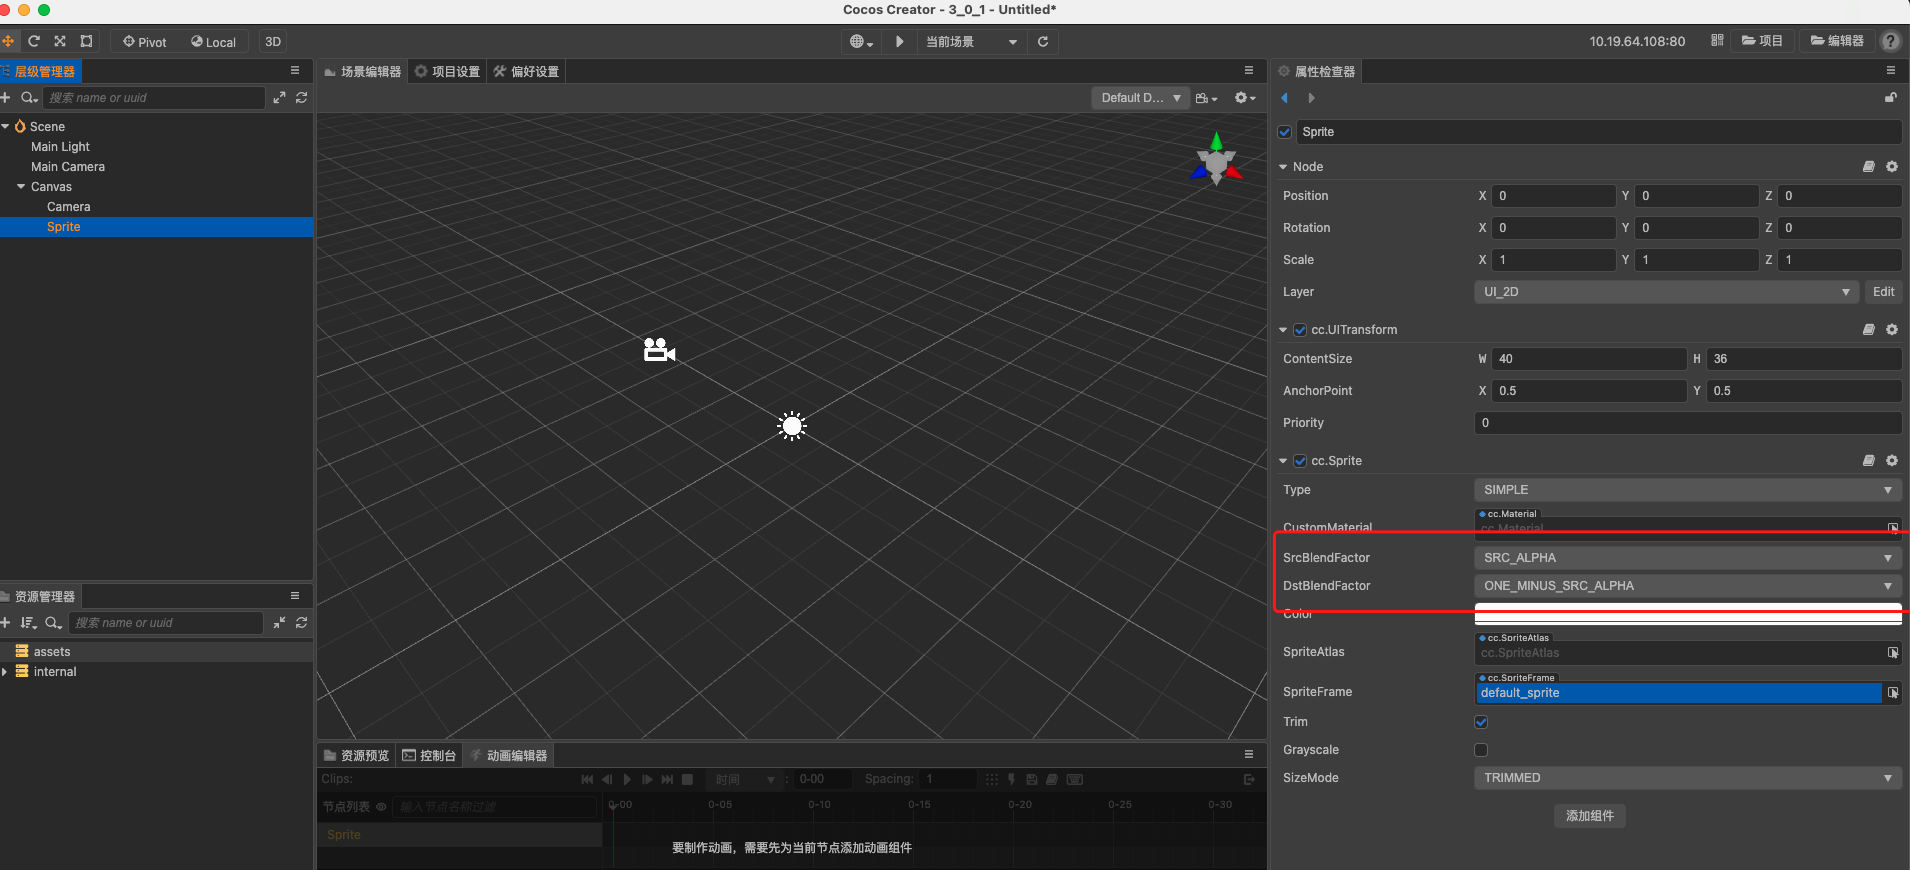Click the Color swatch in cc.Sprite
Image resolution: width=1910 pixels, height=870 pixels.
coord(1688,614)
